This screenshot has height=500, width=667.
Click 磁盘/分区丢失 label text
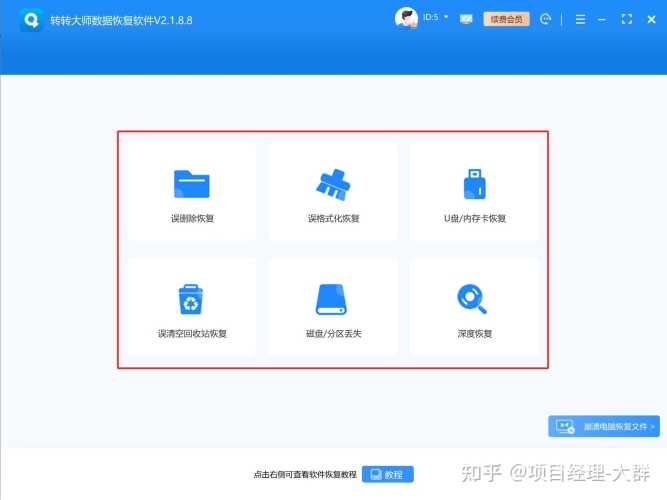[334, 334]
